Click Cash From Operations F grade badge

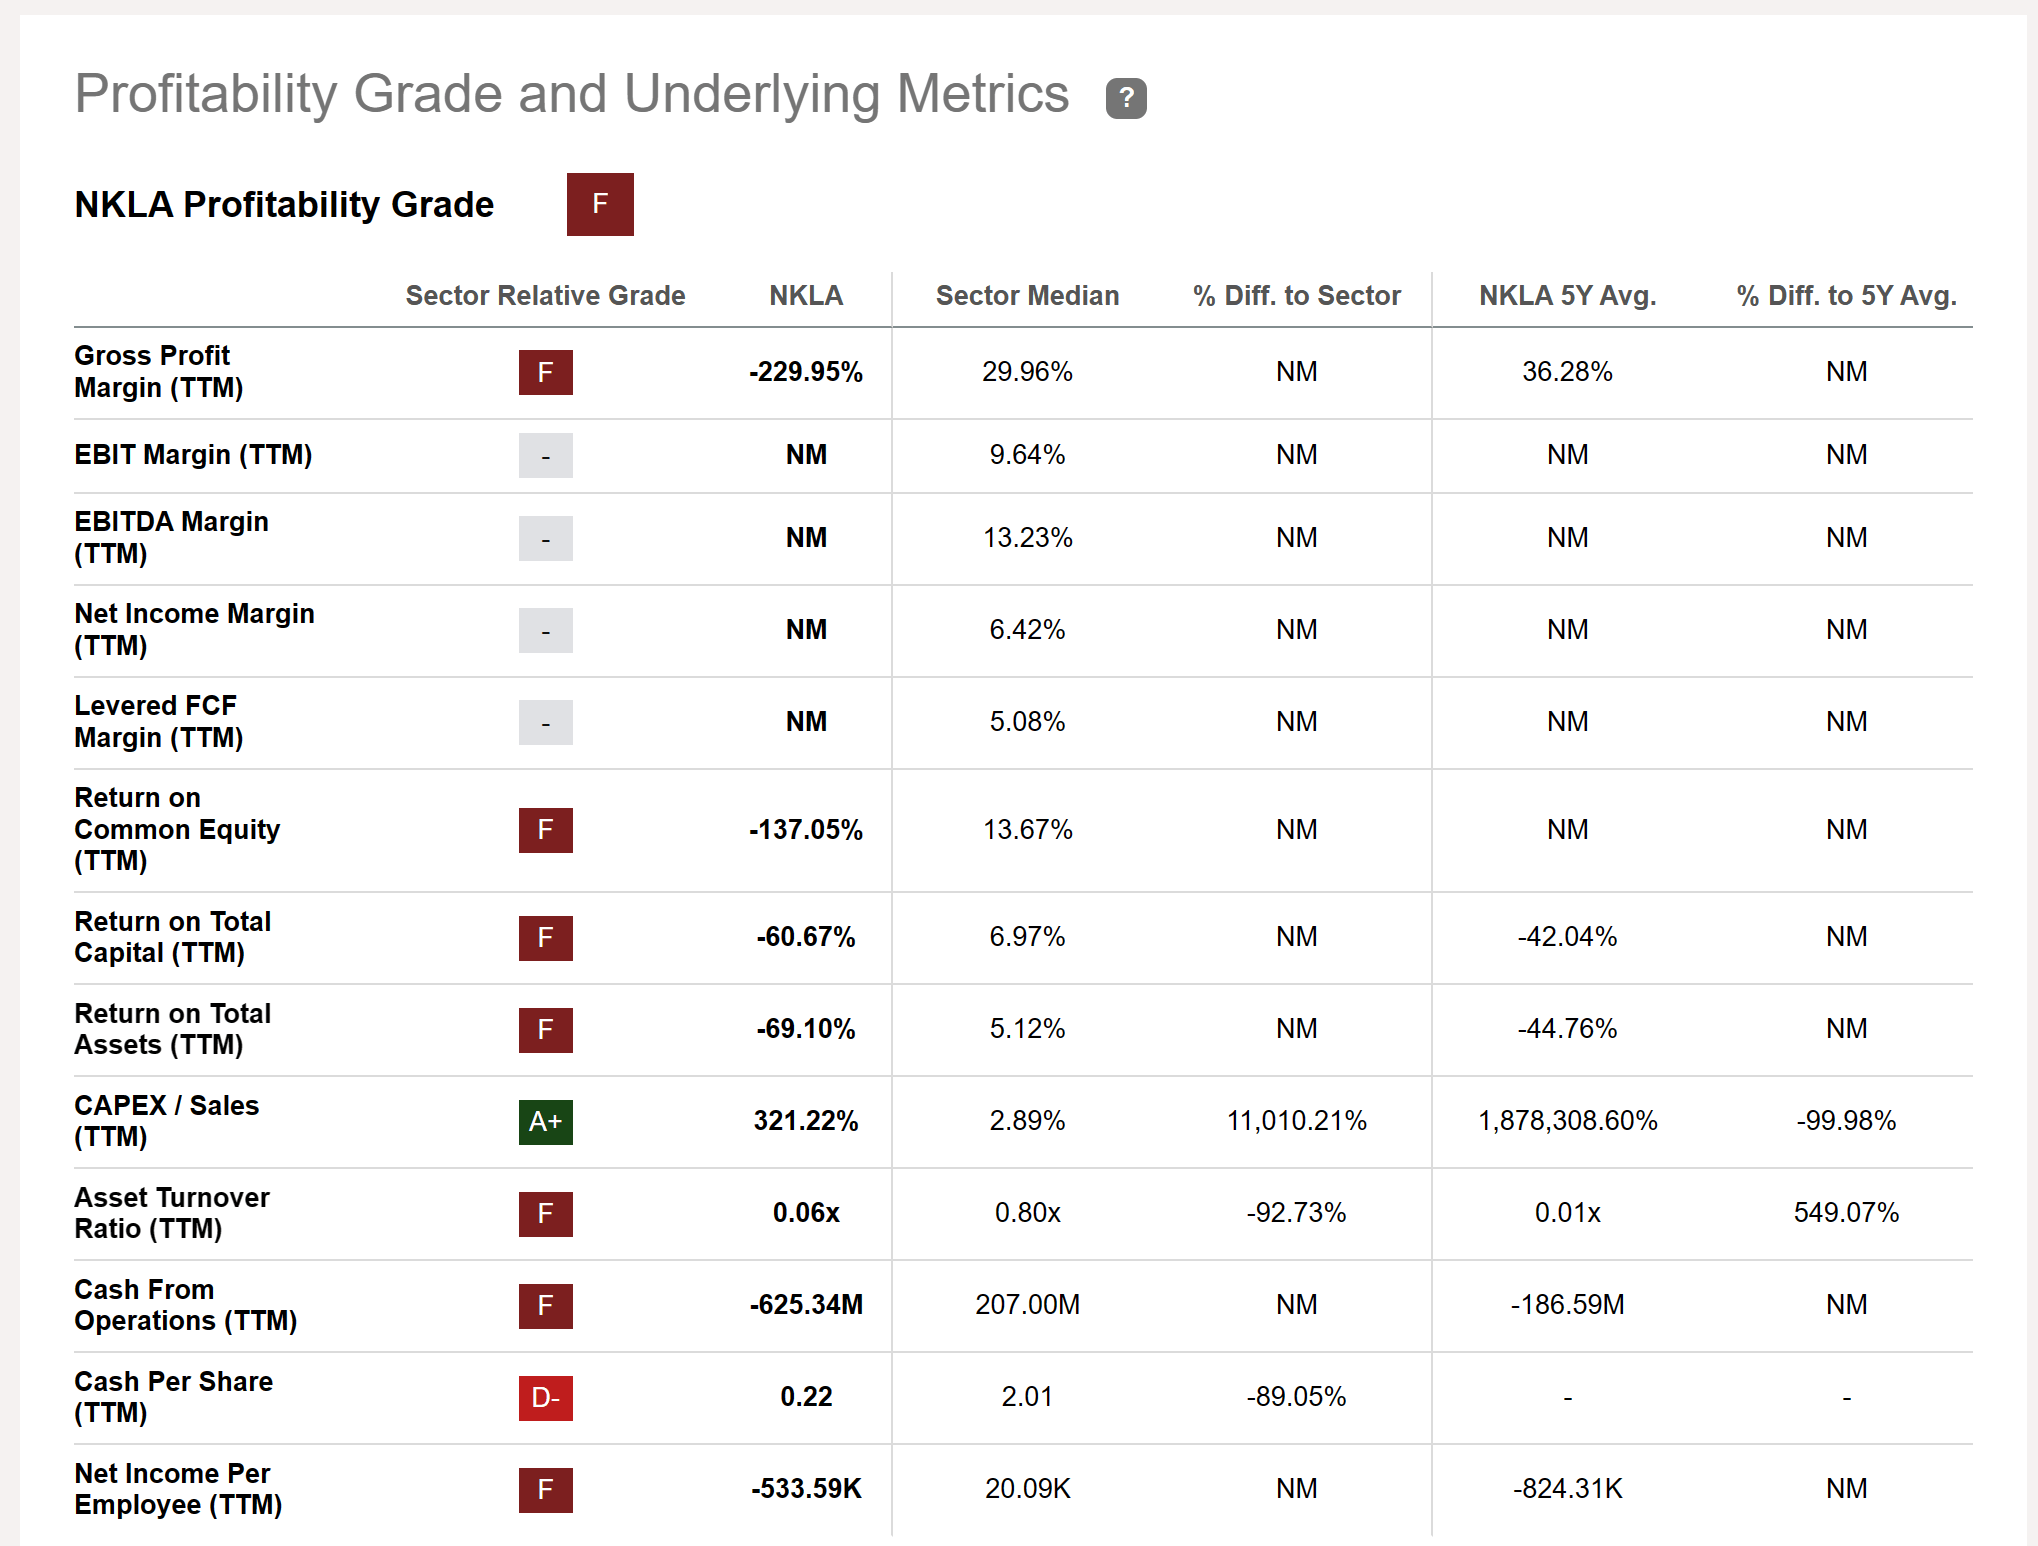pyautogui.click(x=545, y=1305)
